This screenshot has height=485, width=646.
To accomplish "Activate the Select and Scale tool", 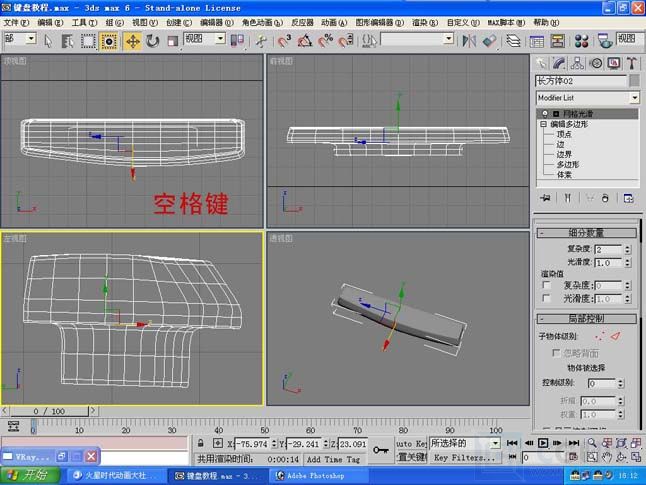I will [x=173, y=41].
